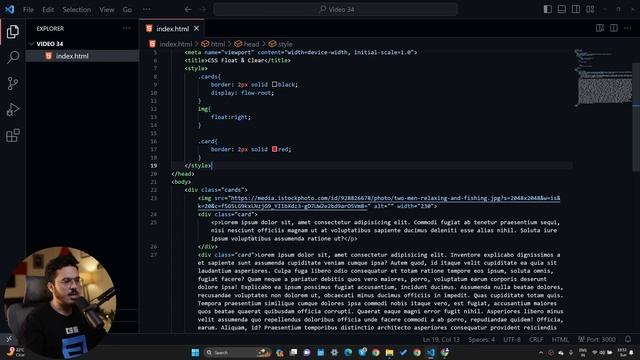Click the remote window indicator icon
The width and height of the screenshot is (640, 360).
(9, 339)
